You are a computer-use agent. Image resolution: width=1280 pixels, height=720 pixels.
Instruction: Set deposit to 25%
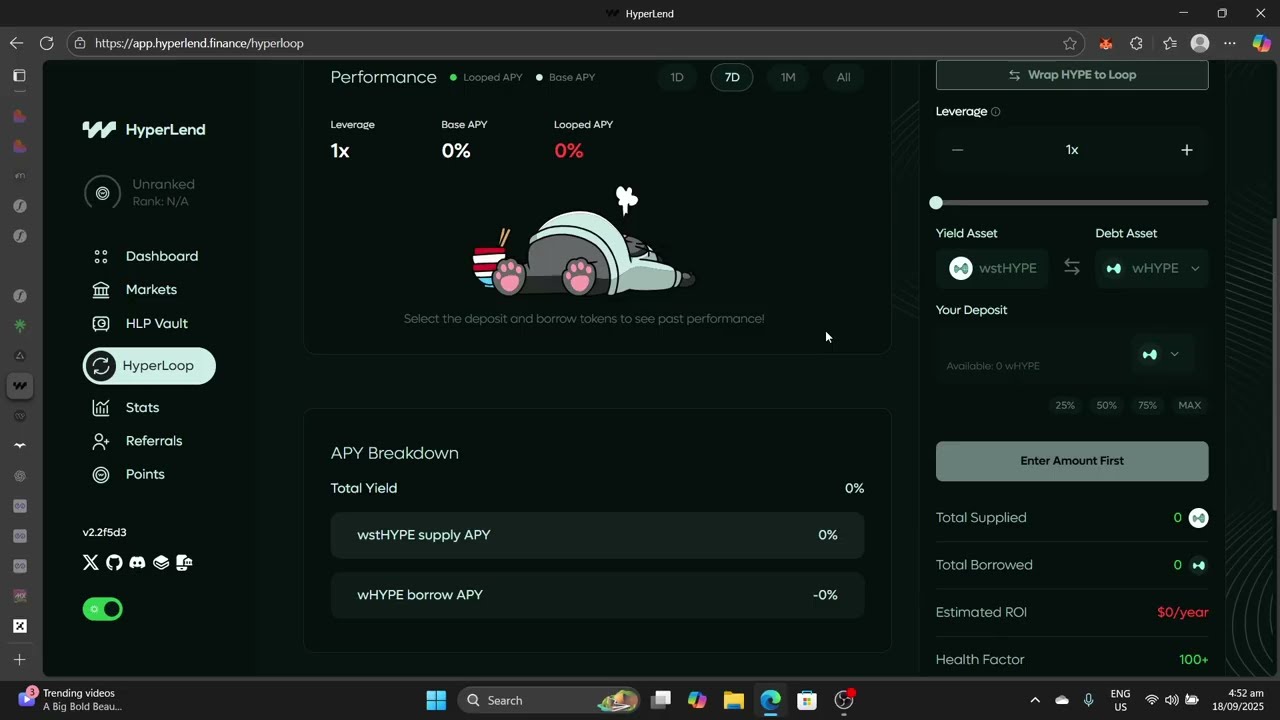pyautogui.click(x=1065, y=405)
